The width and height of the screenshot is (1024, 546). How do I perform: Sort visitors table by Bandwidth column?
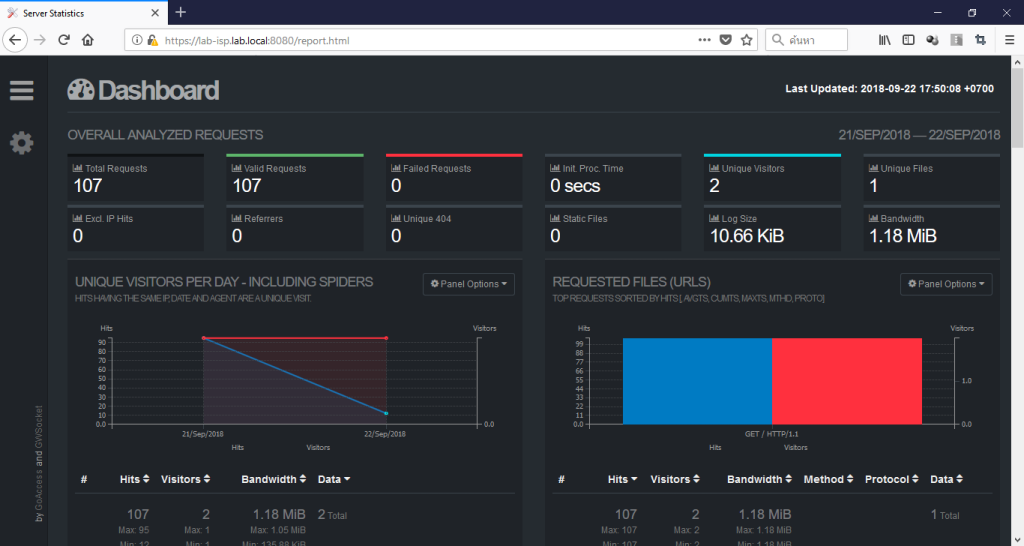click(x=274, y=479)
